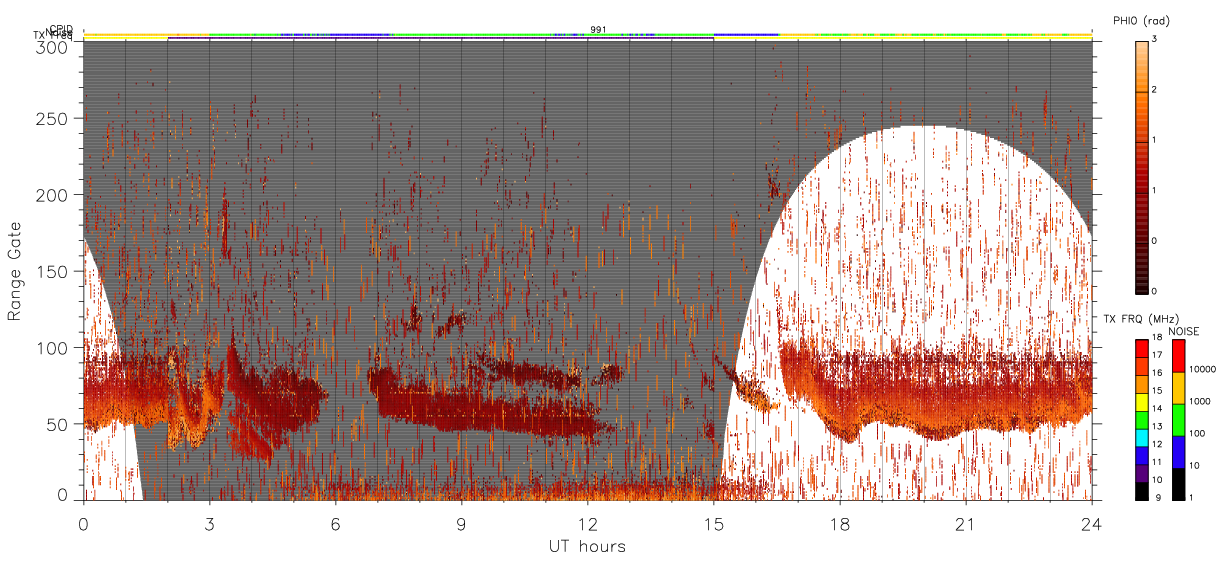Click the '2' label on PHI0 color bar

click(x=1154, y=91)
